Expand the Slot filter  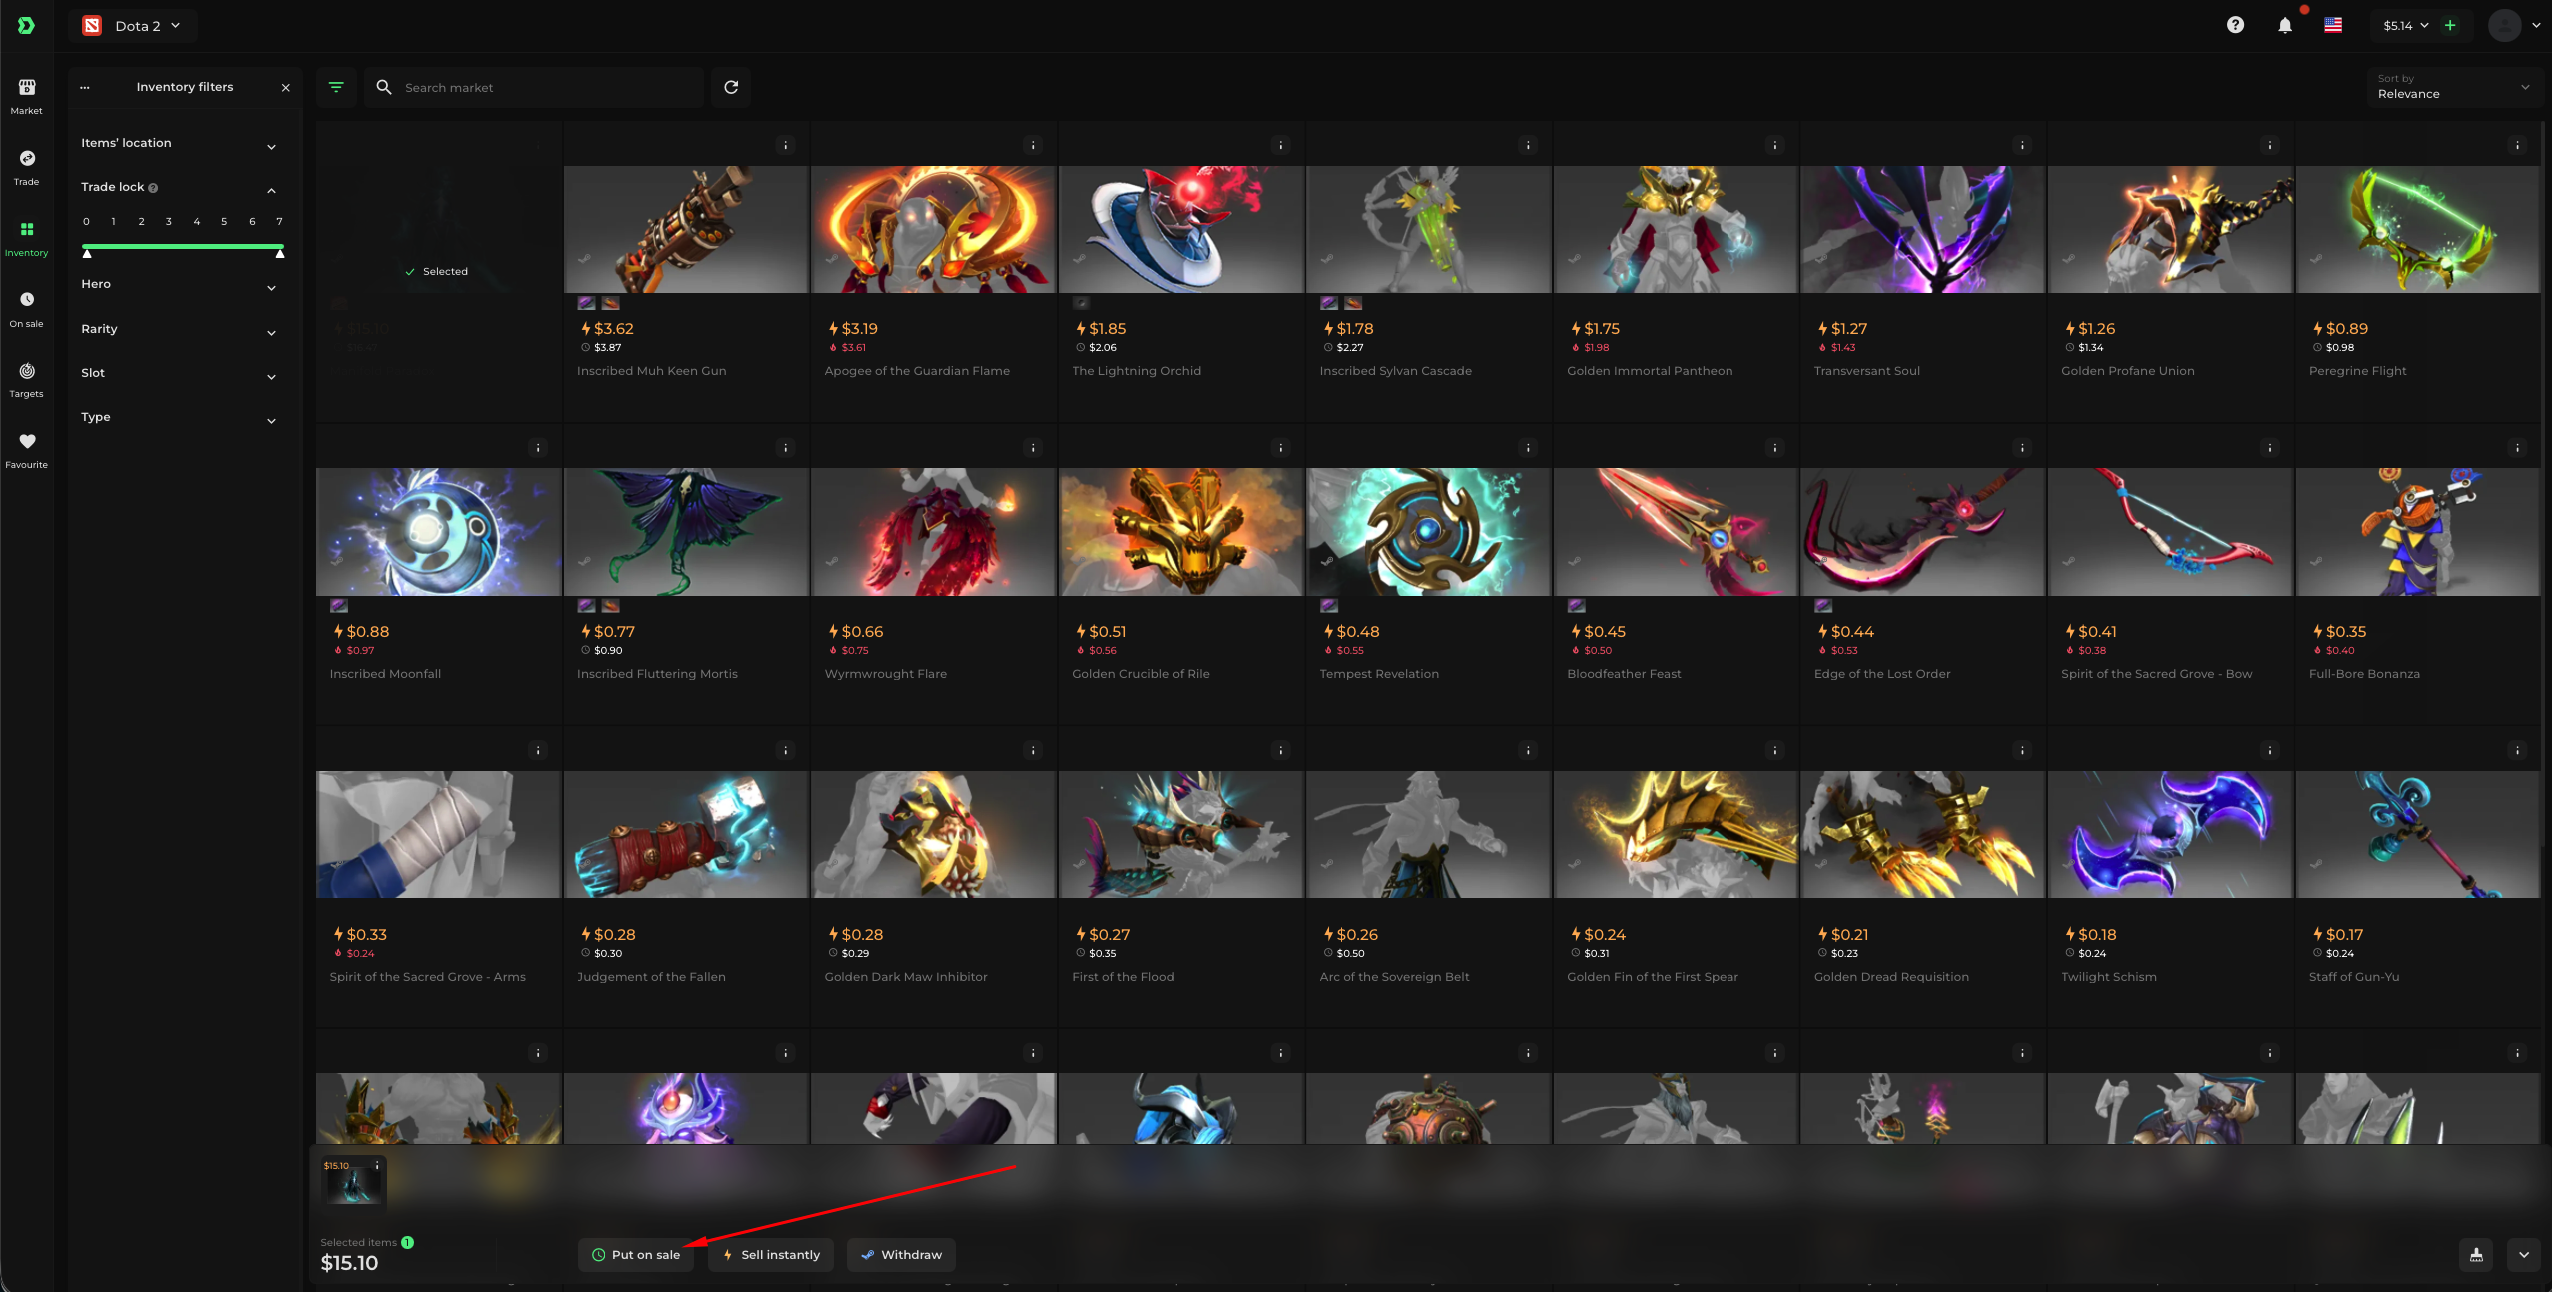(x=178, y=374)
